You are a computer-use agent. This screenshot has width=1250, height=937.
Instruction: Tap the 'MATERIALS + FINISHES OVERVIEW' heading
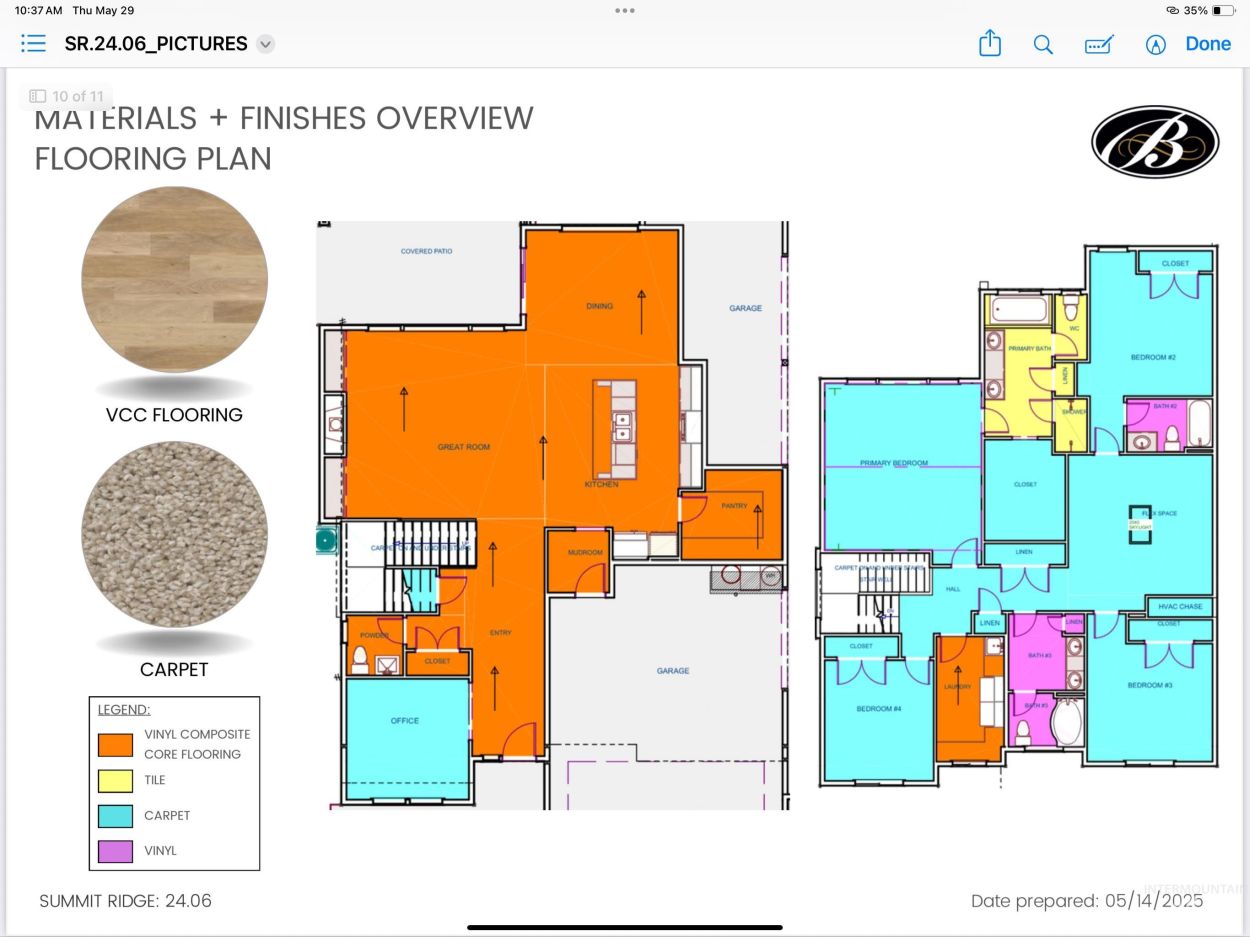[284, 118]
